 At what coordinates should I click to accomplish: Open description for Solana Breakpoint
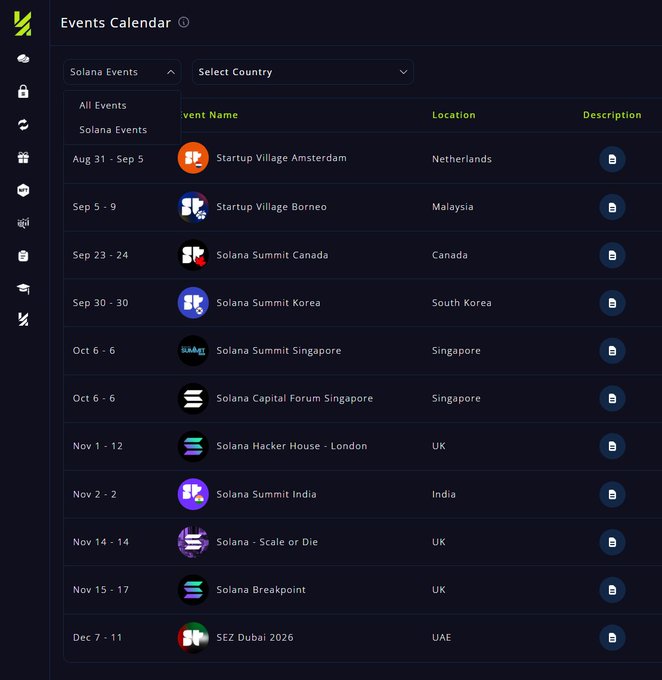[612, 590]
